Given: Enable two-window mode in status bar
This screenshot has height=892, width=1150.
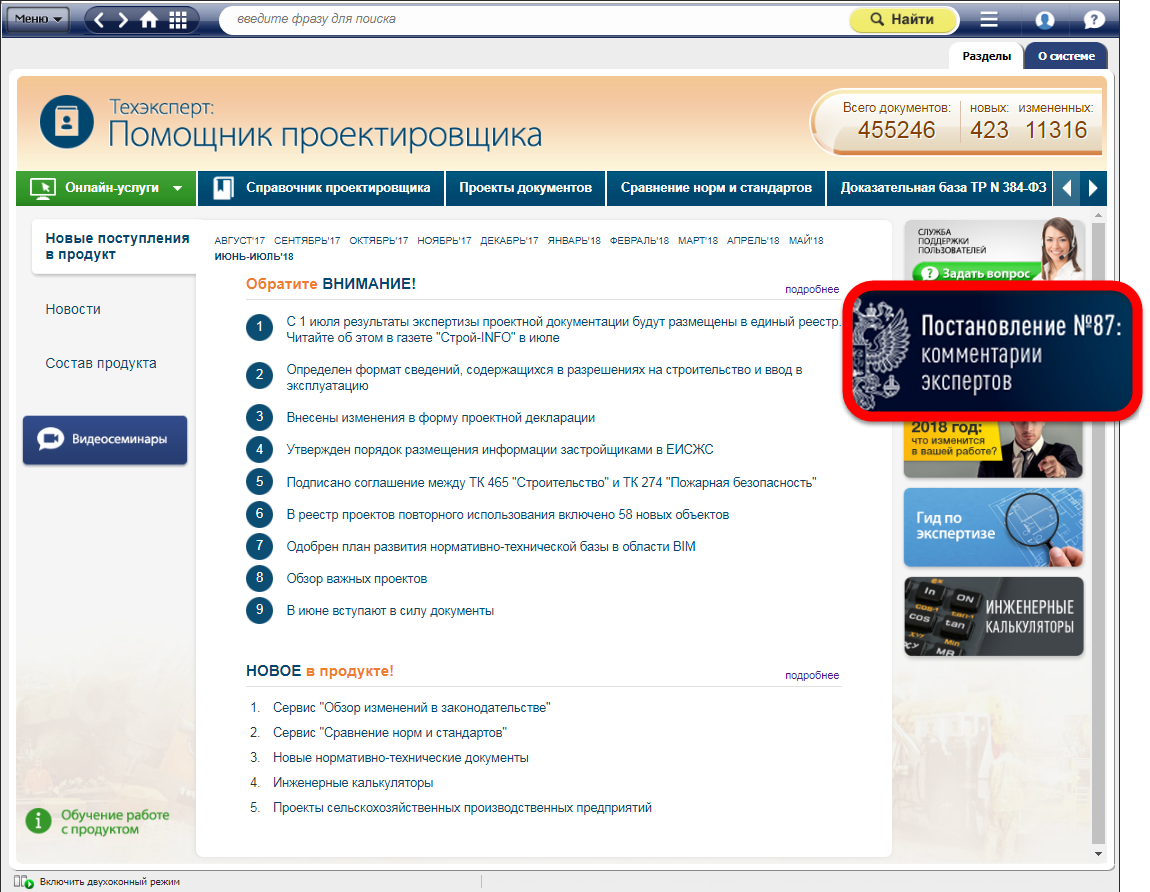Looking at the screenshot, I should pyautogui.click(x=100, y=882).
